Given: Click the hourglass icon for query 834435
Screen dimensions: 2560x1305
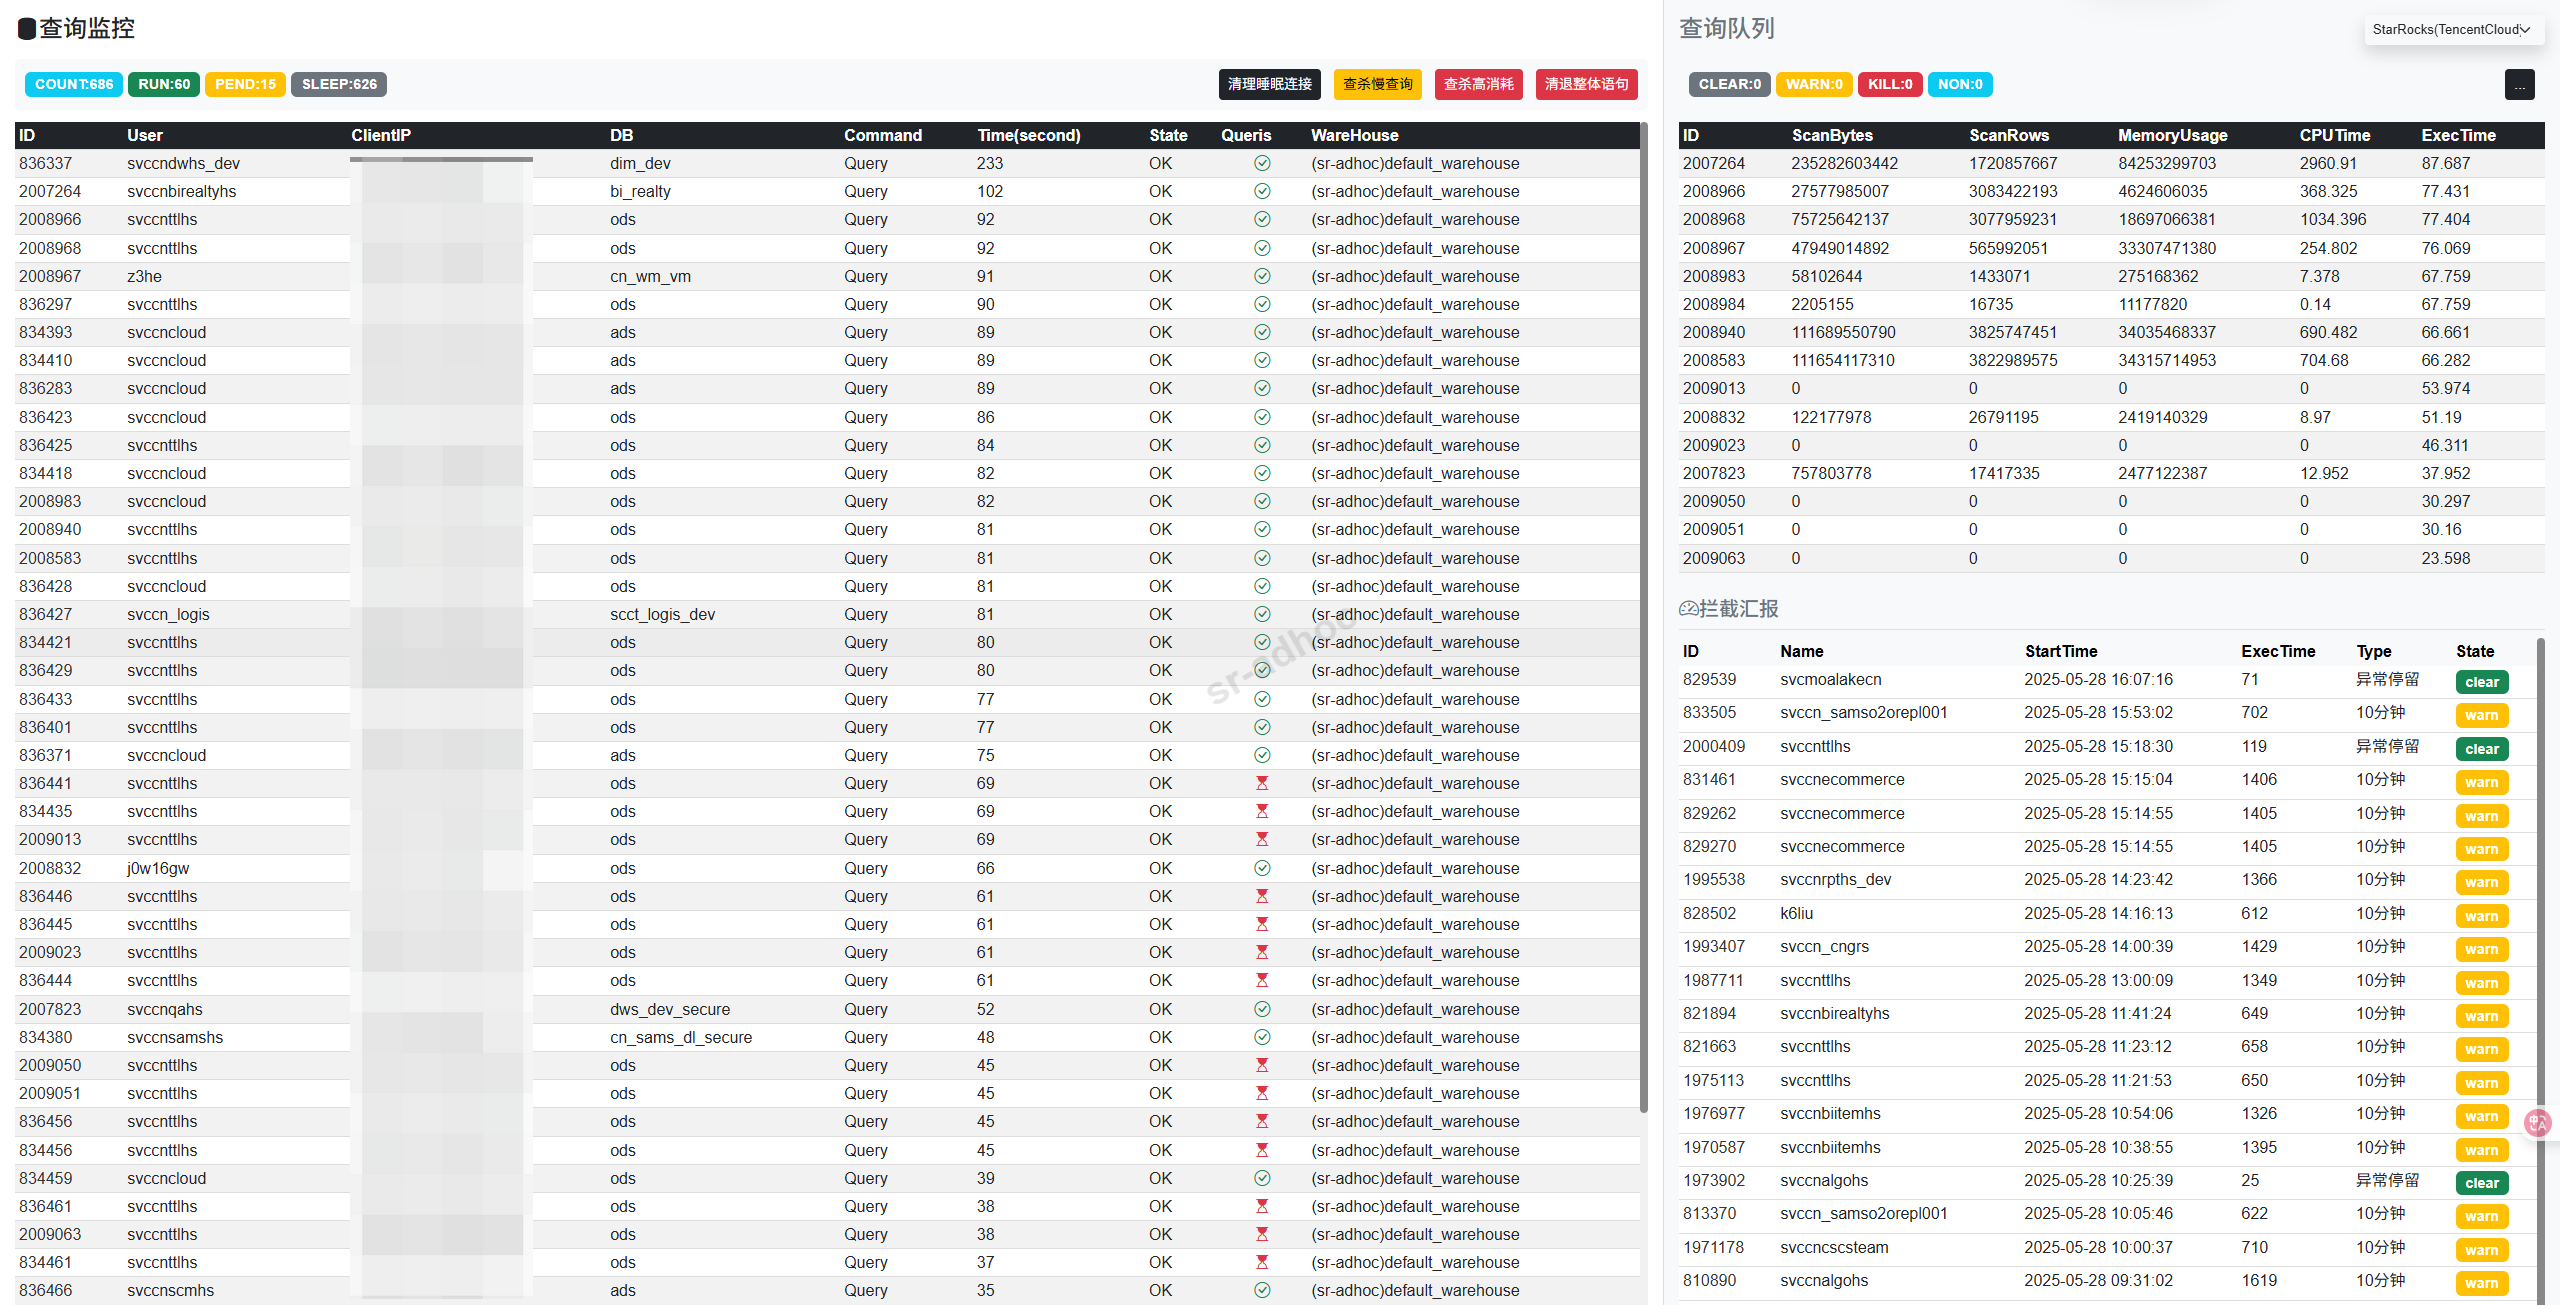Looking at the screenshot, I should [1262, 811].
